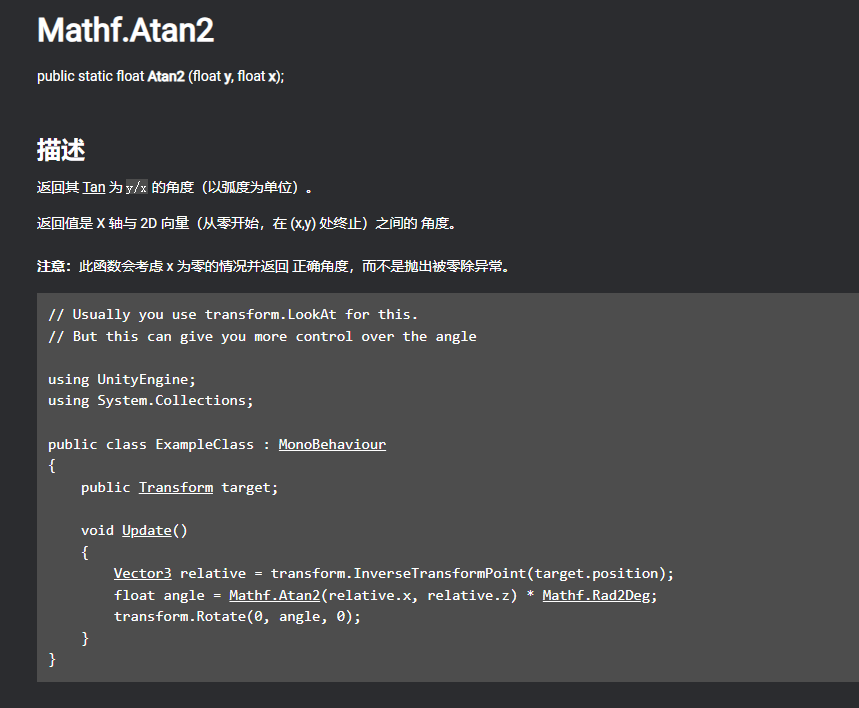Click the 注意 note paragraph
Viewport: 859px width, 708px height.
coord(273,266)
